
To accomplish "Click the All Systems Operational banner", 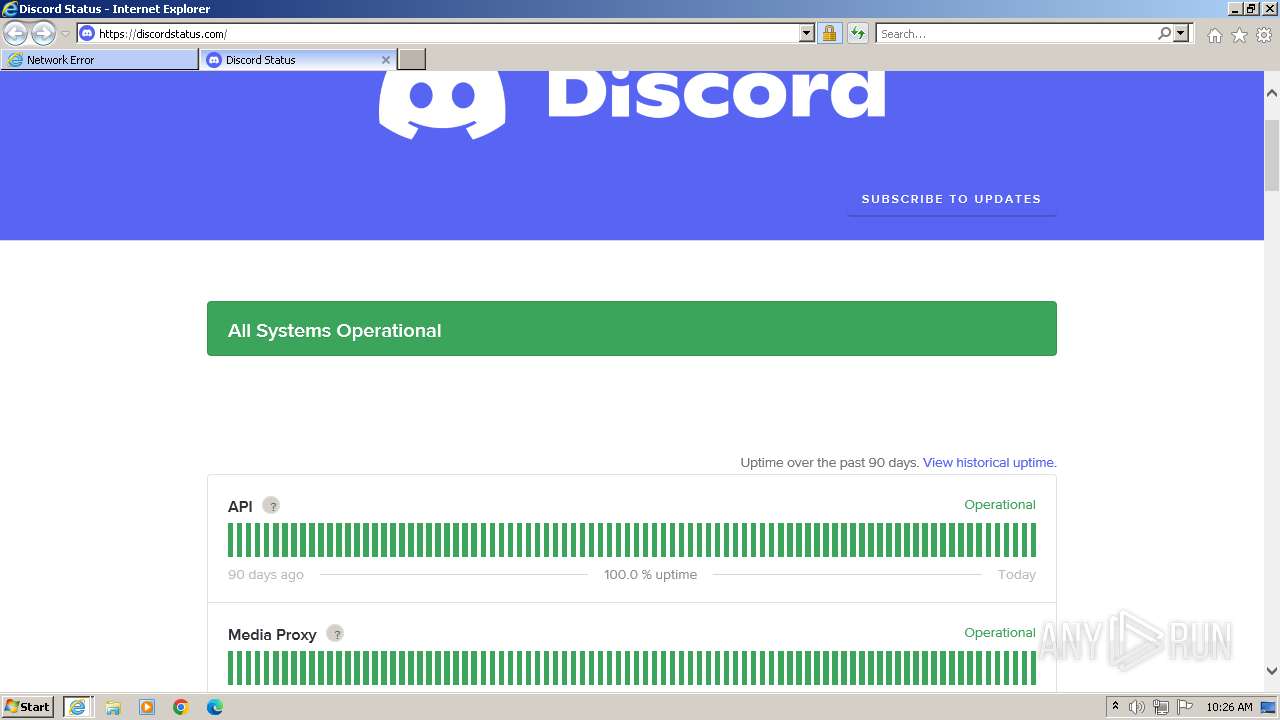I will click(x=632, y=329).
